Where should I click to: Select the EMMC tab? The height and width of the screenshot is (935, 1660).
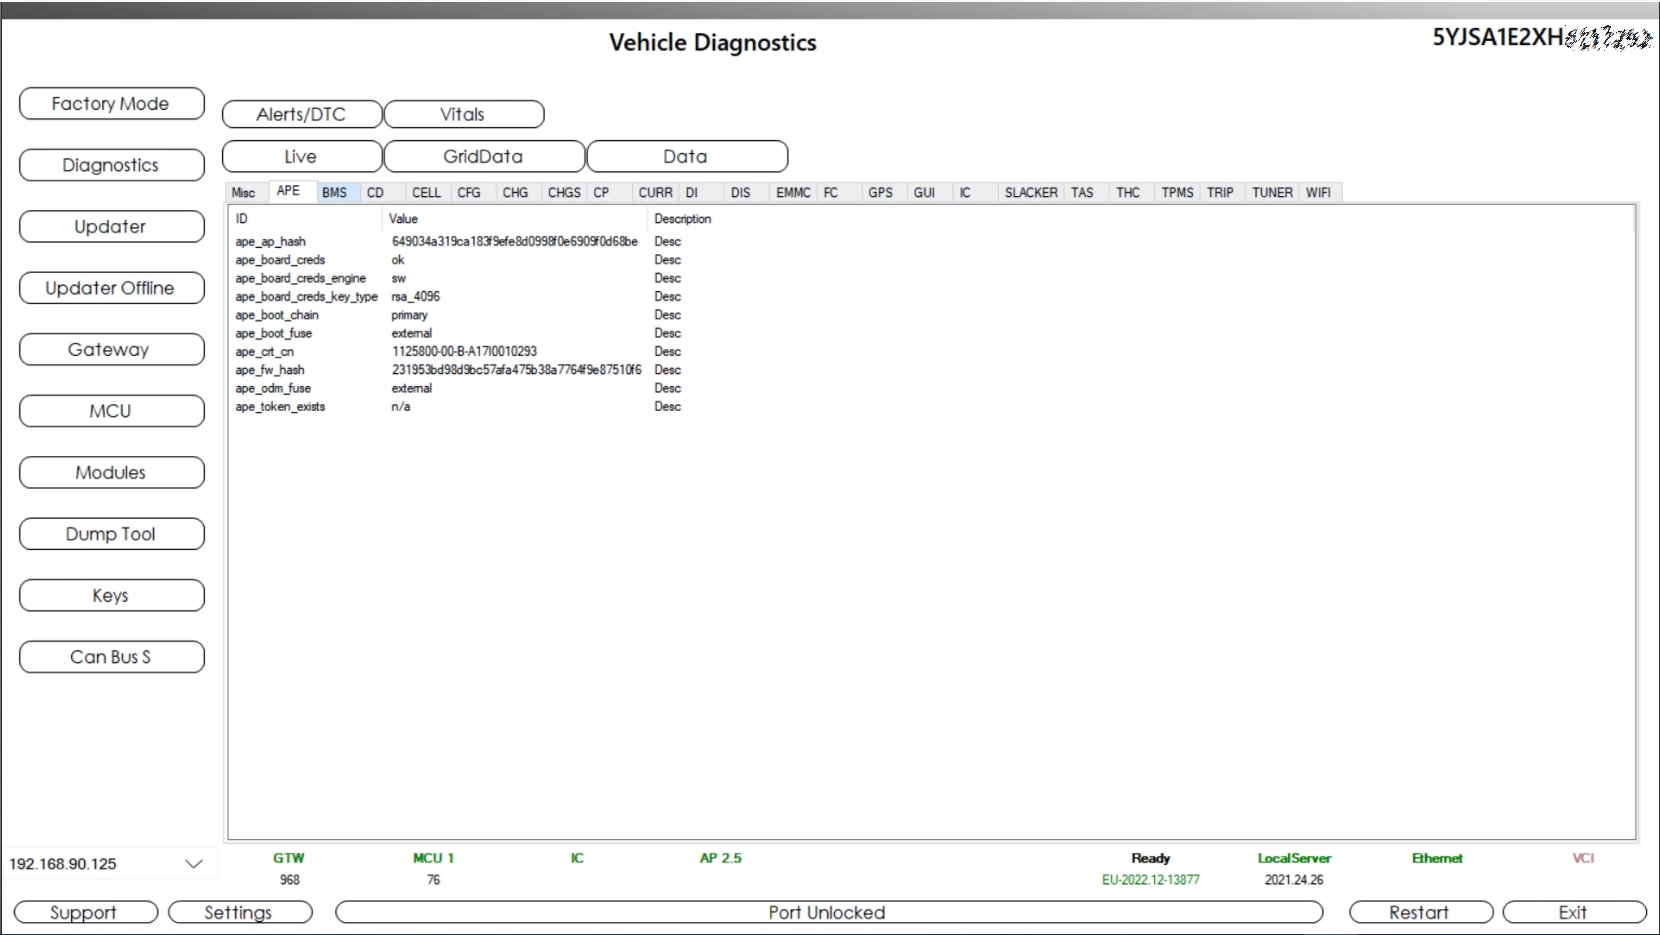(793, 193)
